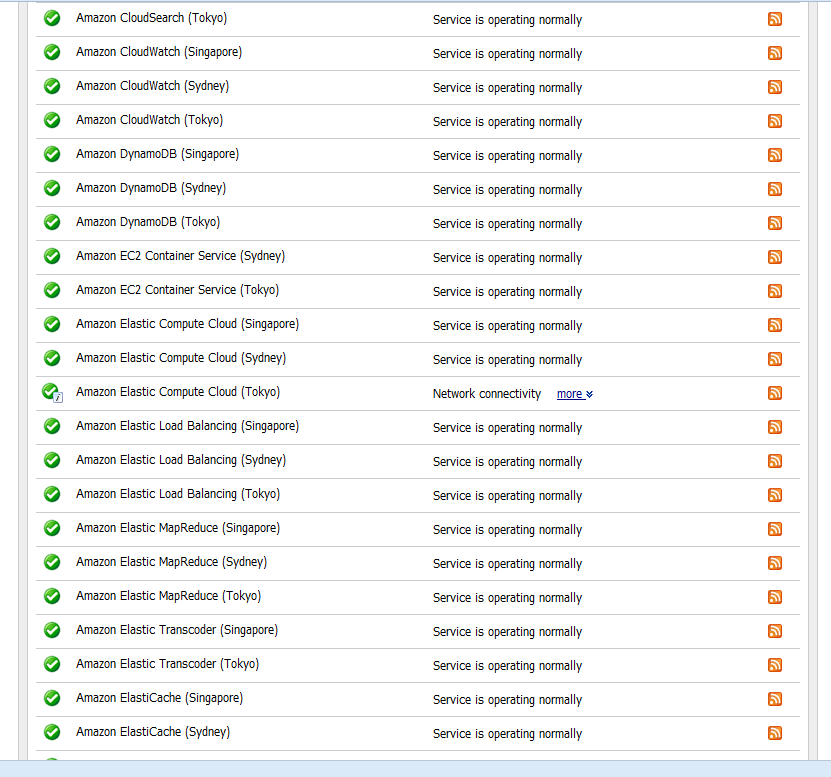
Task: Open RSS feed for Amazon DynamoDB (Sydney)
Action: click(x=775, y=189)
